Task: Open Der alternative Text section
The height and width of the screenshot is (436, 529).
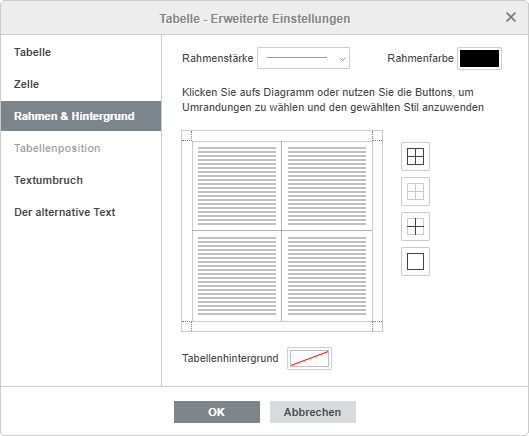Action: pyautogui.click(x=81, y=212)
